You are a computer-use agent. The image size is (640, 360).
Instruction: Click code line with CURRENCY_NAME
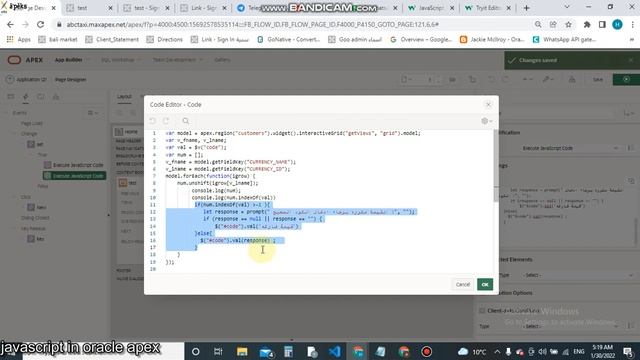[x=231, y=162]
